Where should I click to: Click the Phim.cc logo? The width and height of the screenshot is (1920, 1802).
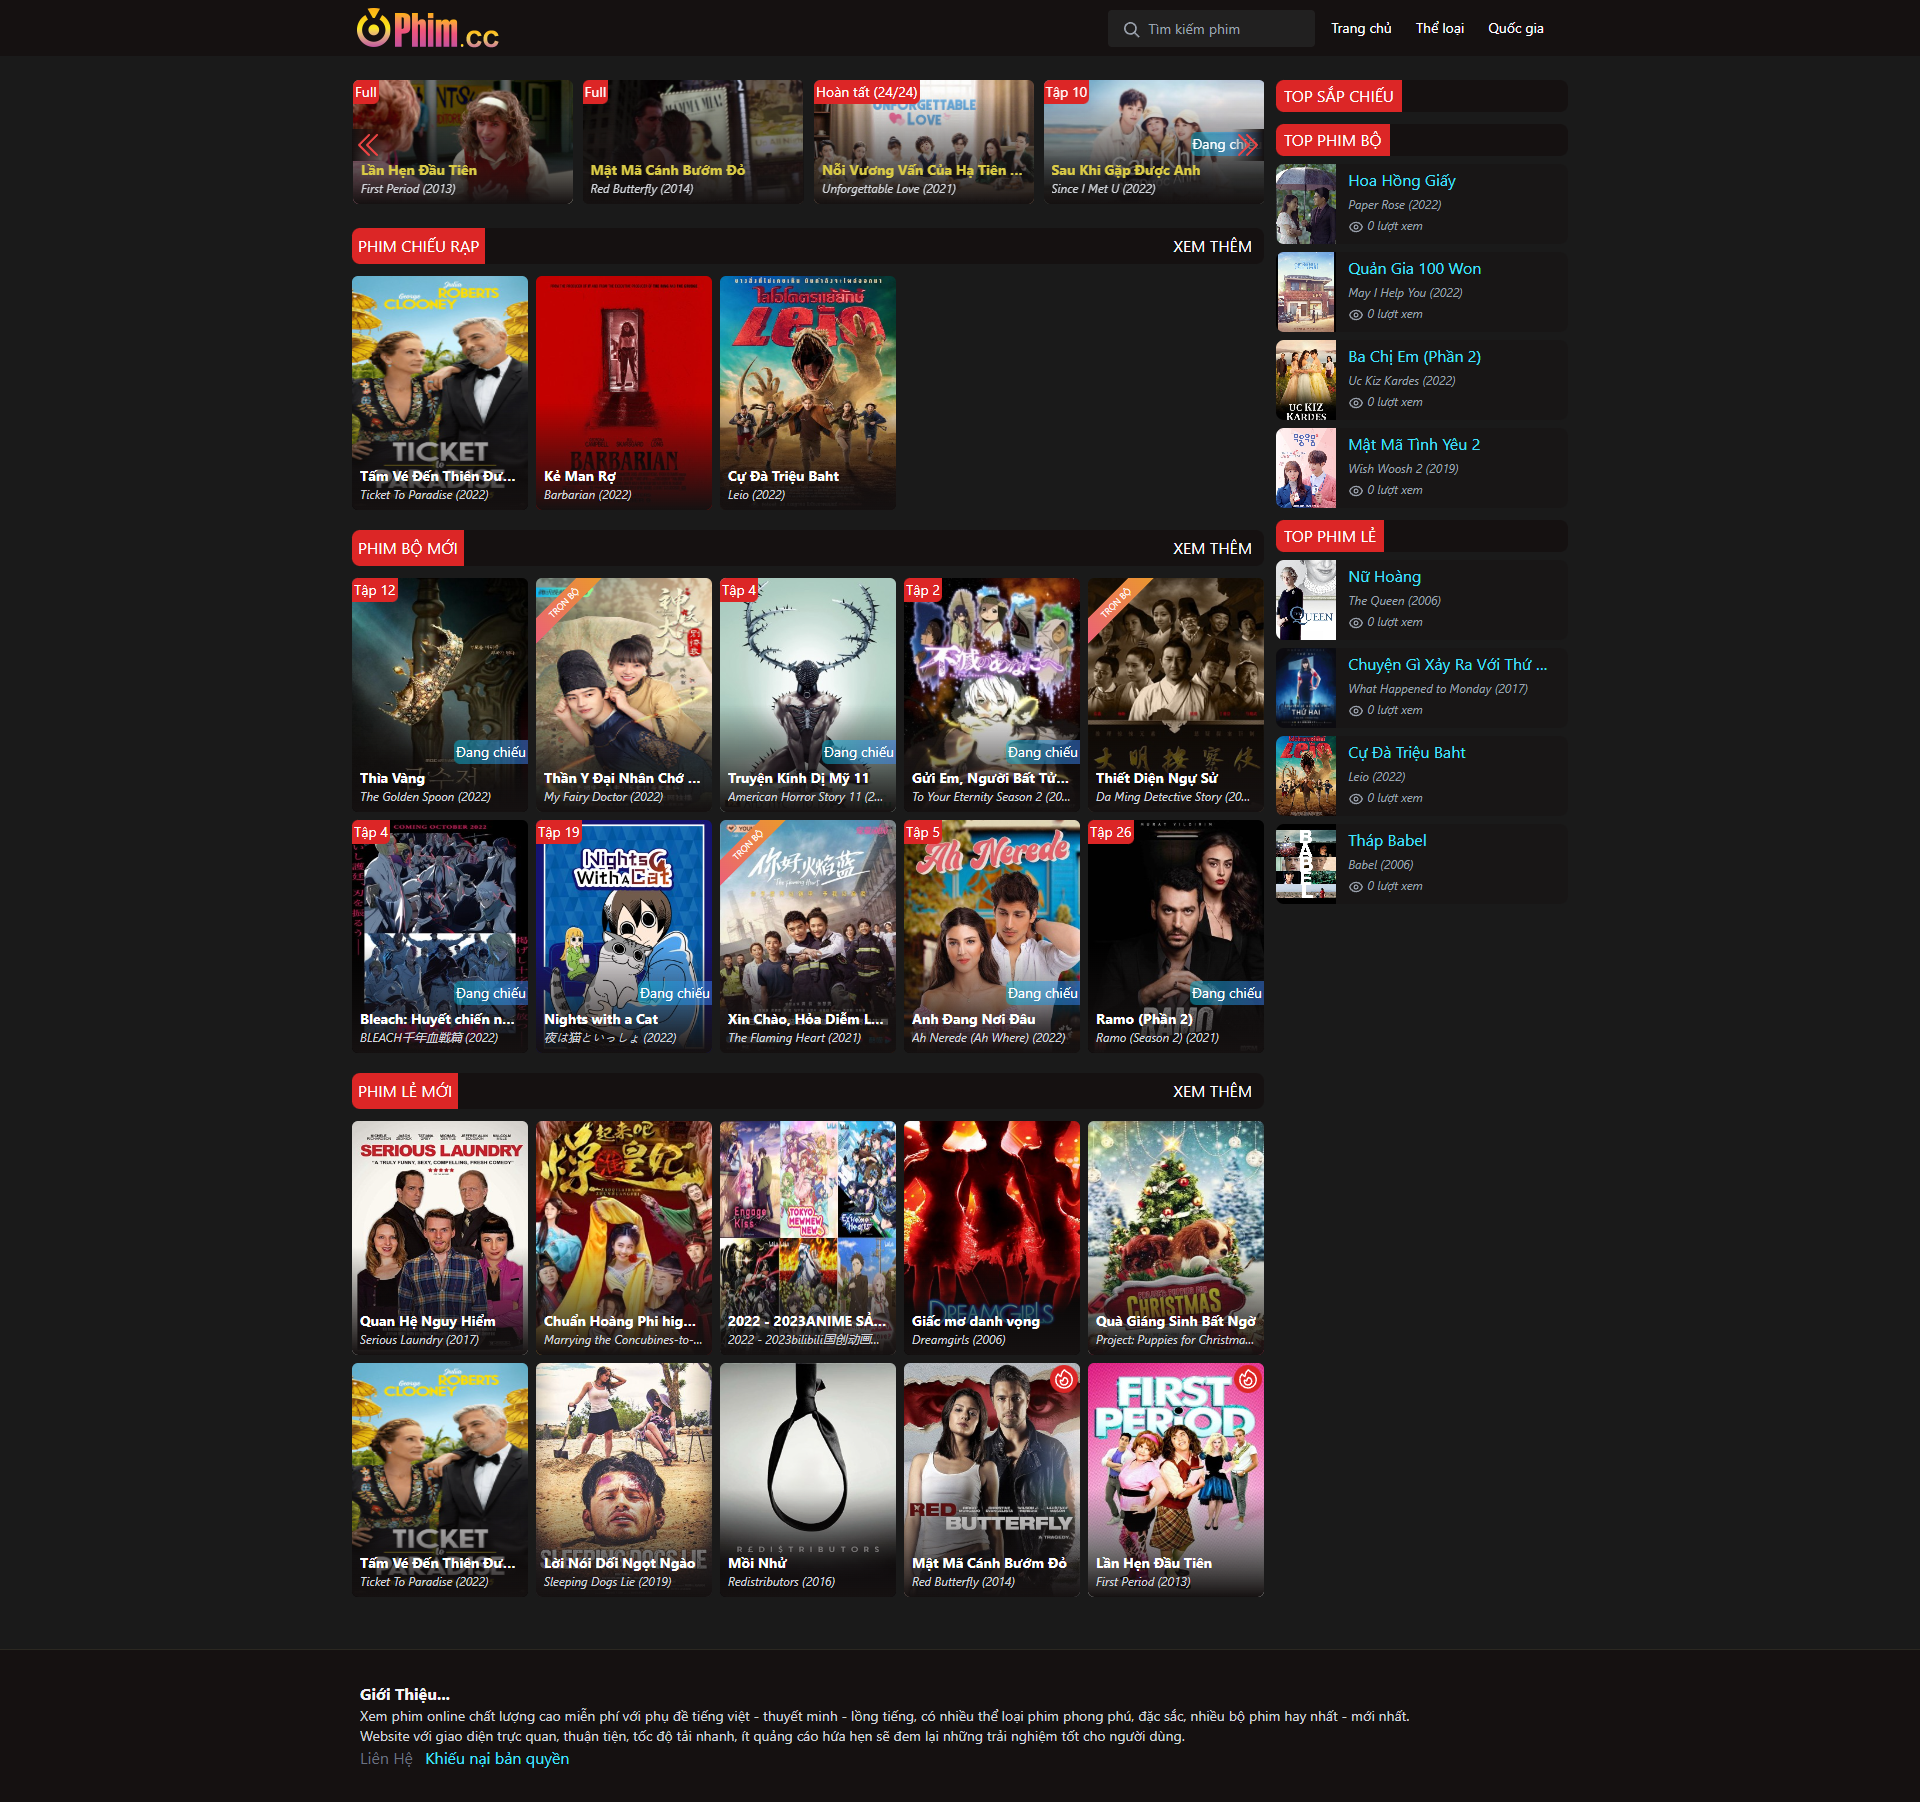[427, 29]
